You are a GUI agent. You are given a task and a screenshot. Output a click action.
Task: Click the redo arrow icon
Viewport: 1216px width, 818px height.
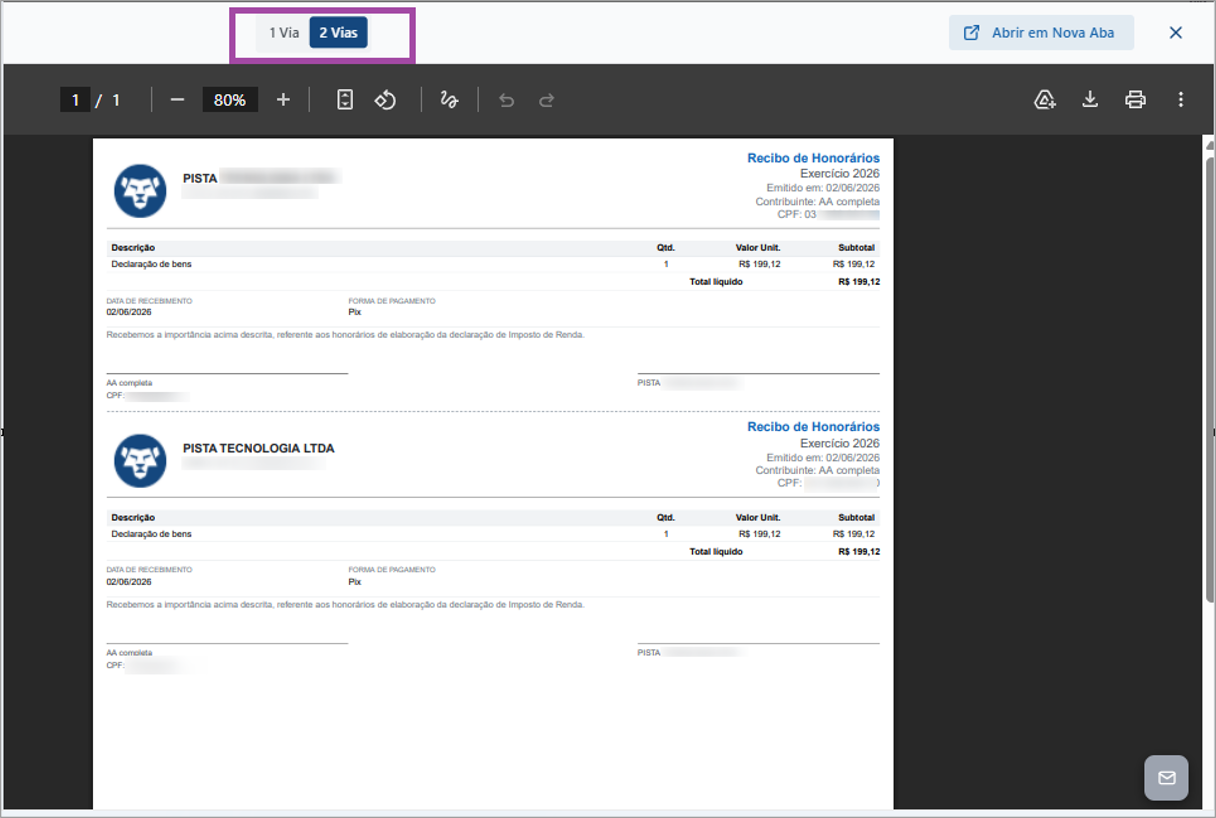(x=547, y=100)
